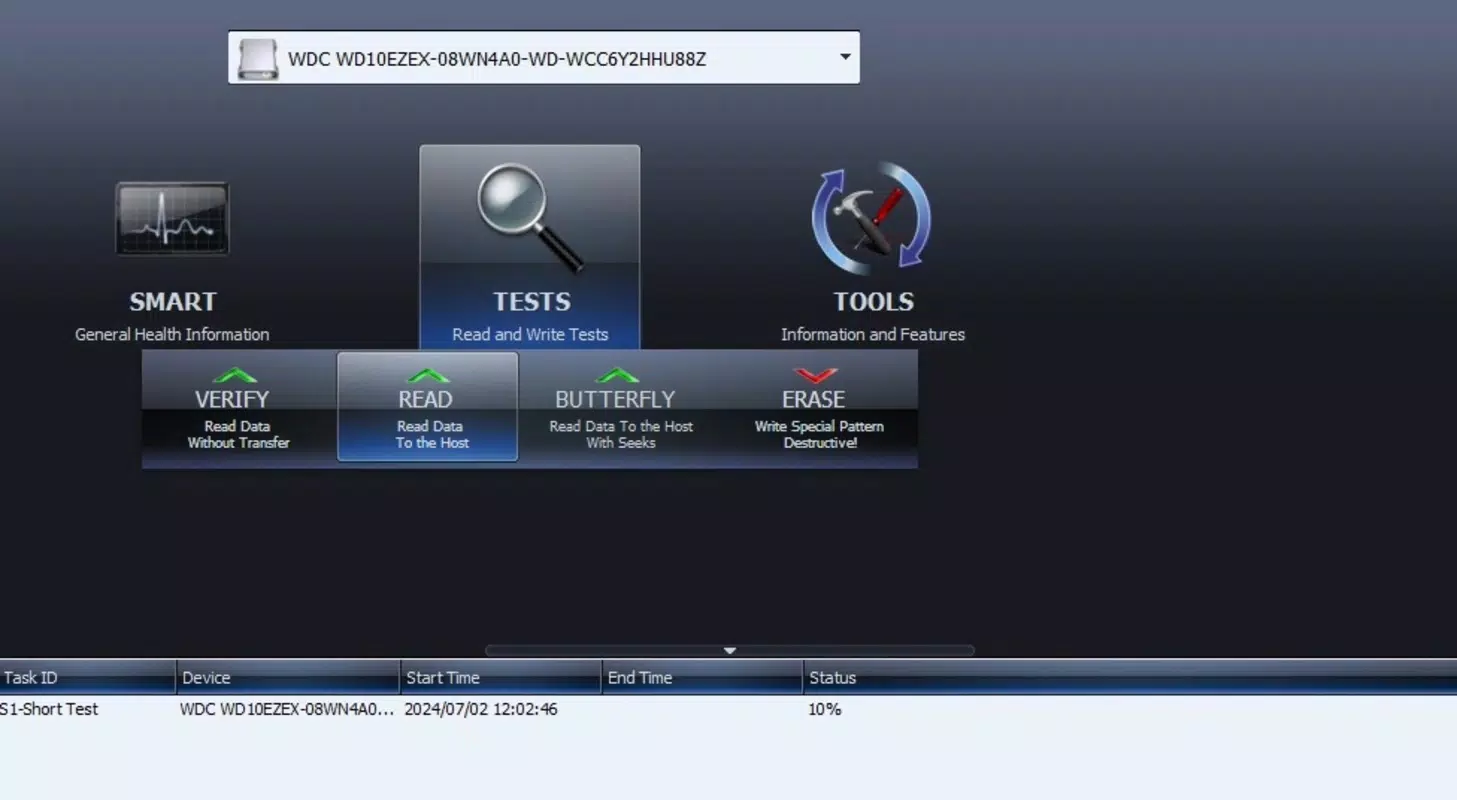Image resolution: width=1457 pixels, height=800 pixels.
Task: Collapse the panel with the small down triangle
Action: (x=730, y=651)
